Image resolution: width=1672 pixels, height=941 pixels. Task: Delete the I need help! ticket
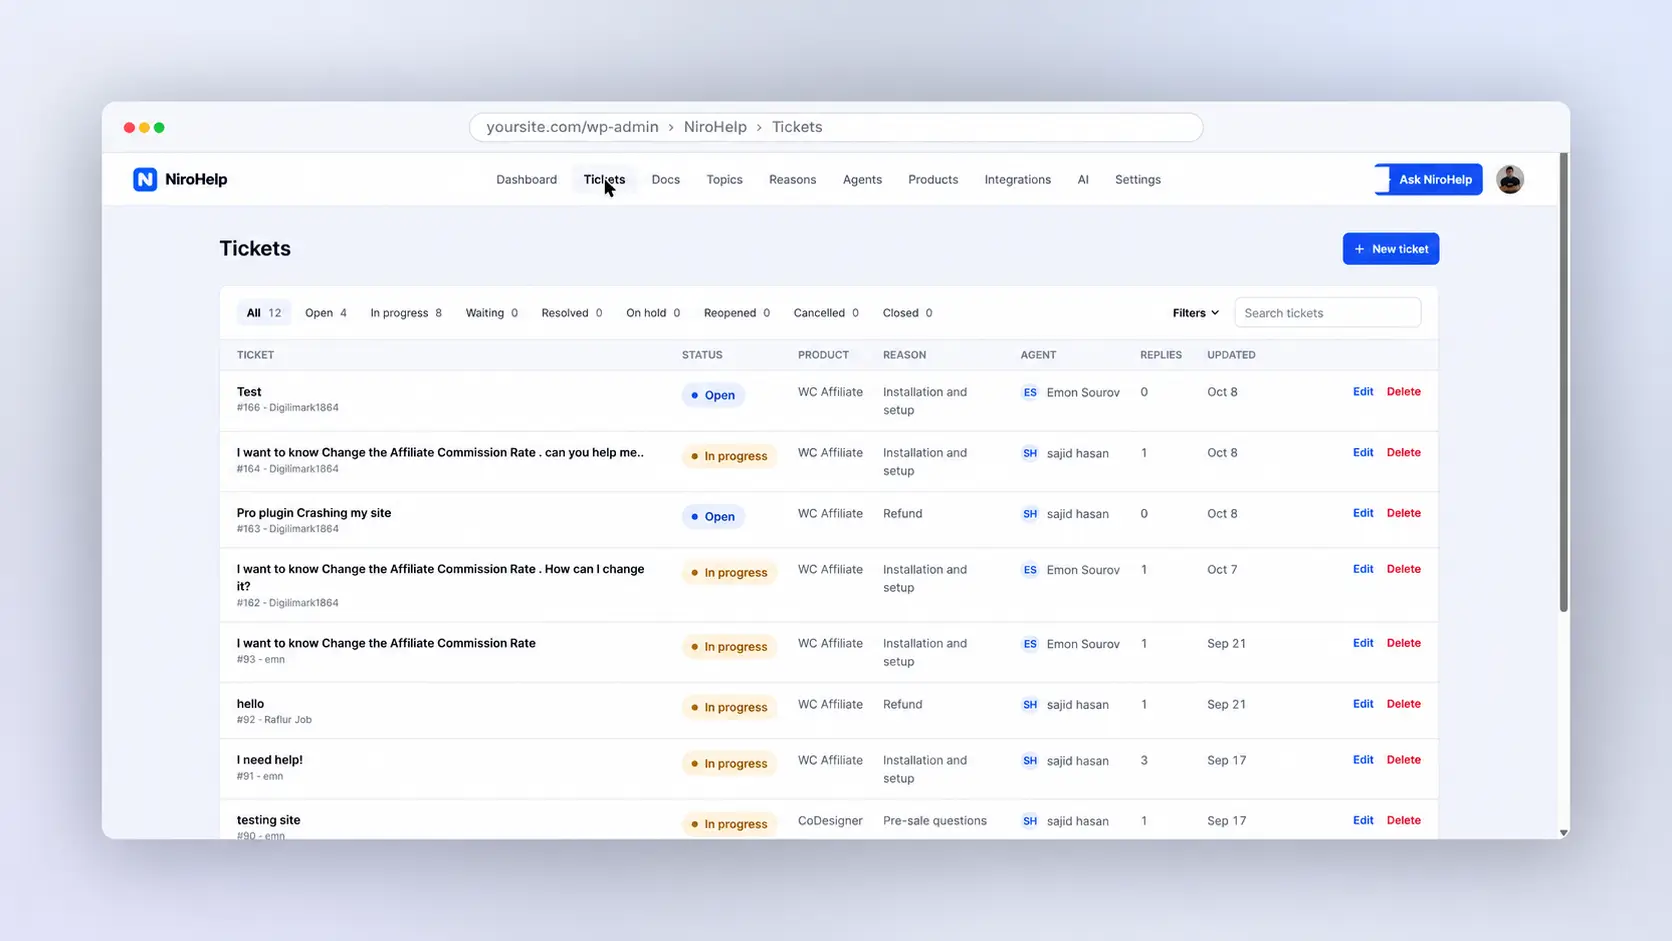coord(1403,760)
